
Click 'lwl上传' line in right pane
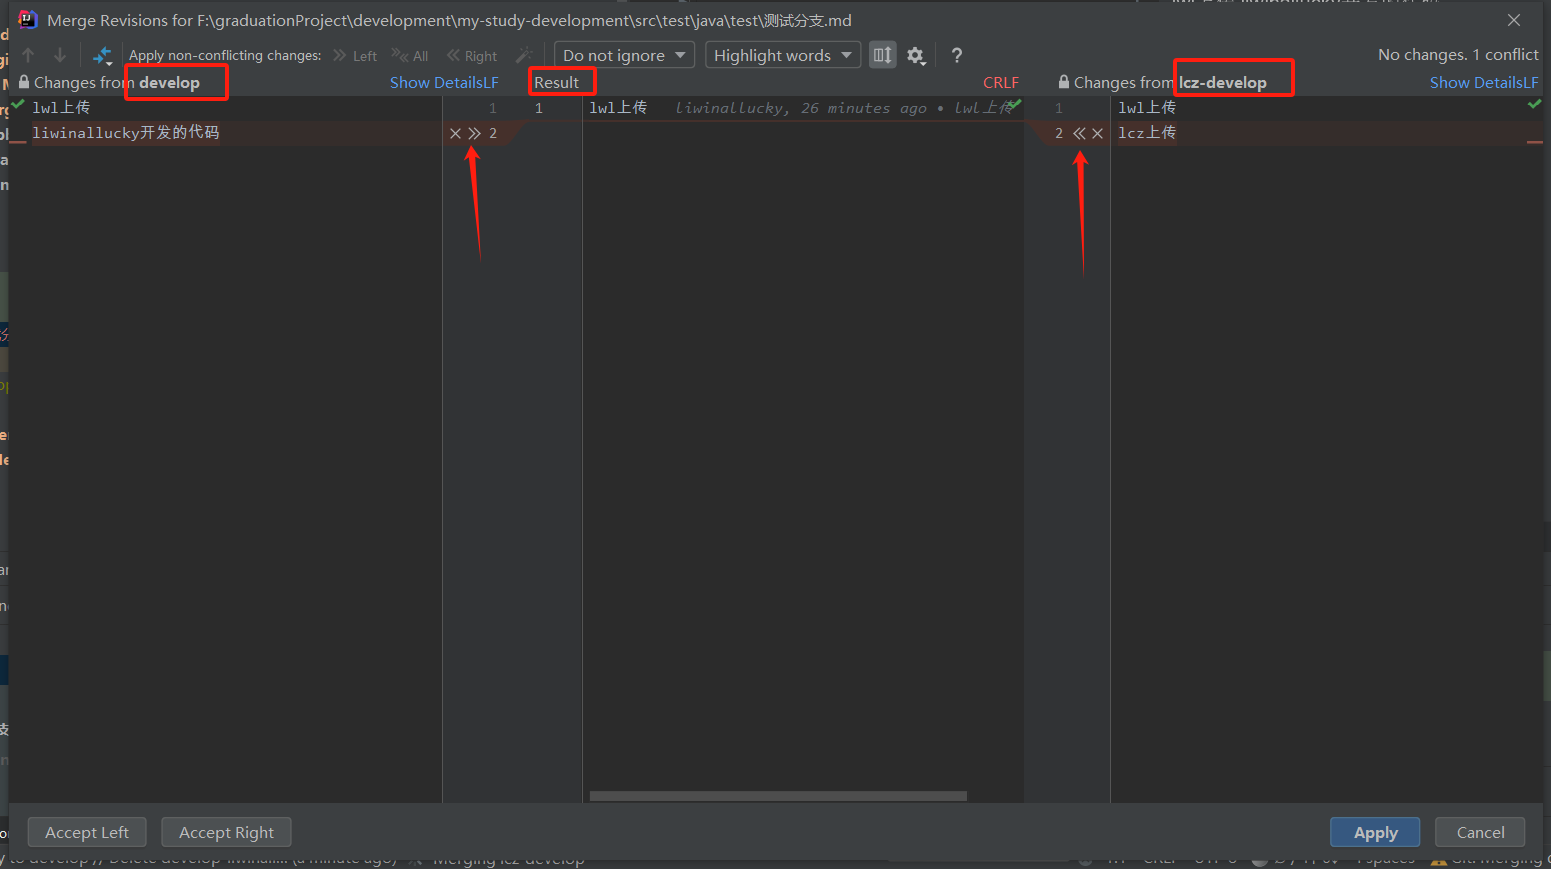pyautogui.click(x=1147, y=108)
